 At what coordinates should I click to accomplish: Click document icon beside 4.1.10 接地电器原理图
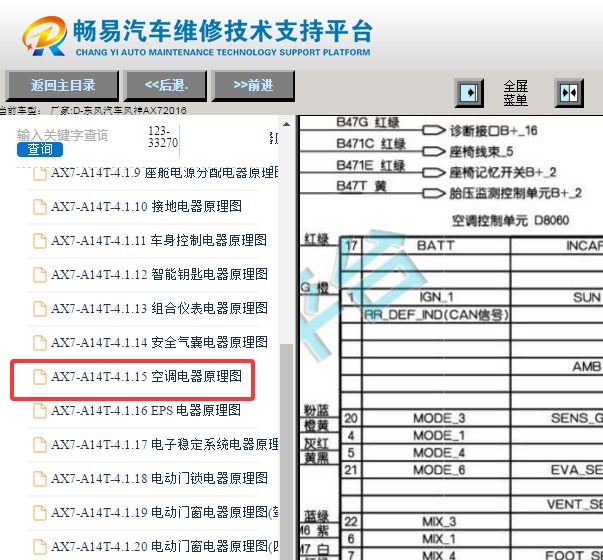pos(40,207)
